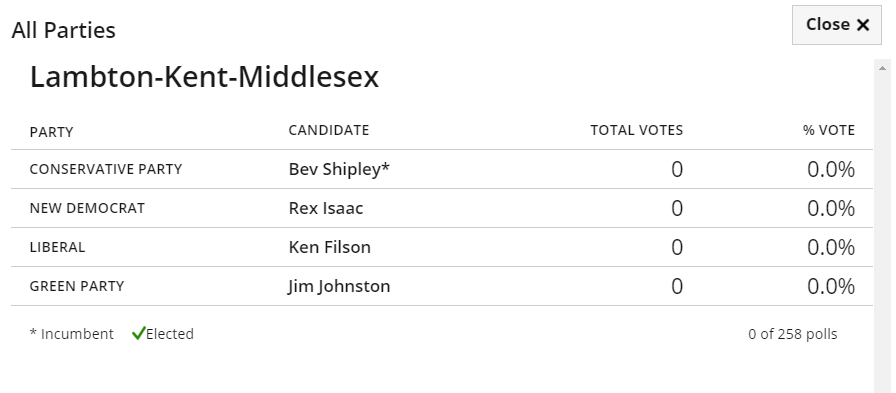
Task: Click the CONSERVATIVE PARTY label
Action: (106, 169)
